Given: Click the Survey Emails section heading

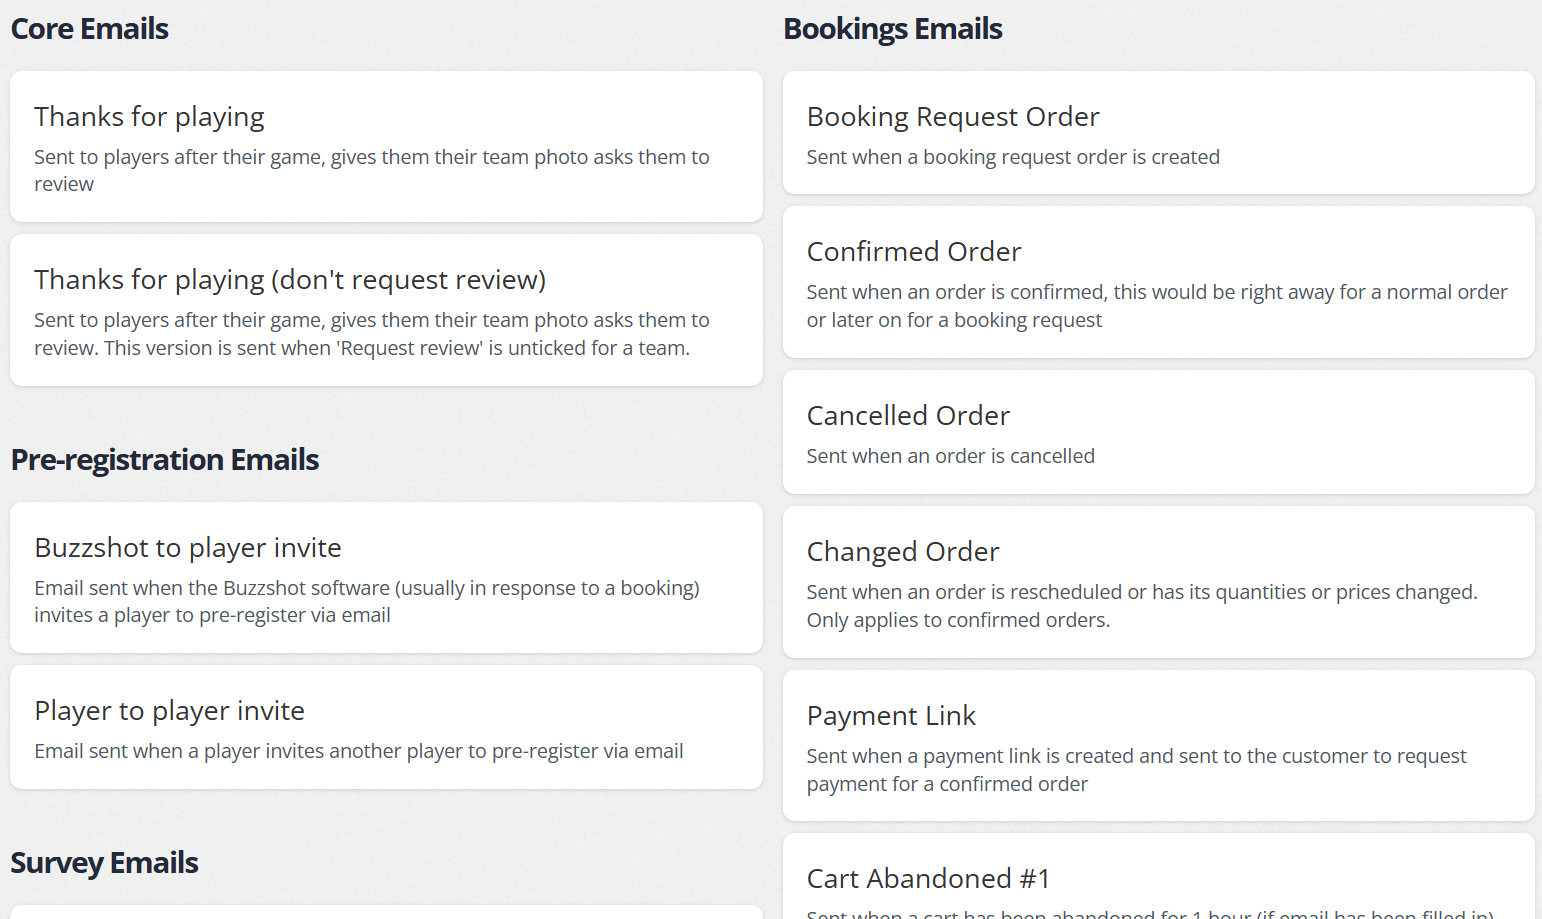Looking at the screenshot, I should click(x=105, y=863).
